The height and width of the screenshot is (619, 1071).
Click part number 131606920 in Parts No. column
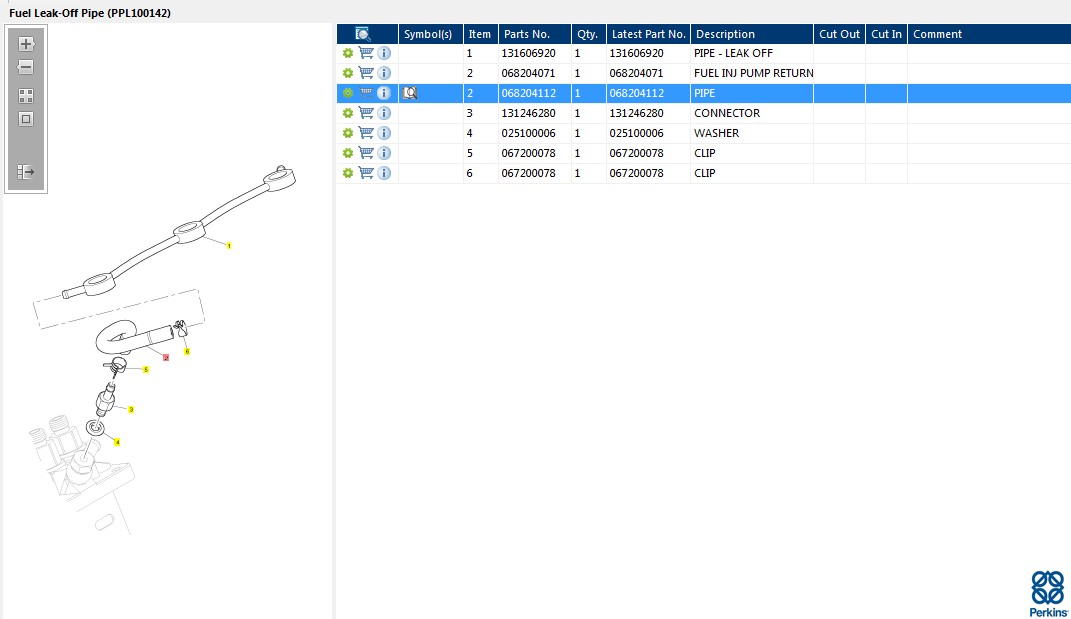[528, 53]
